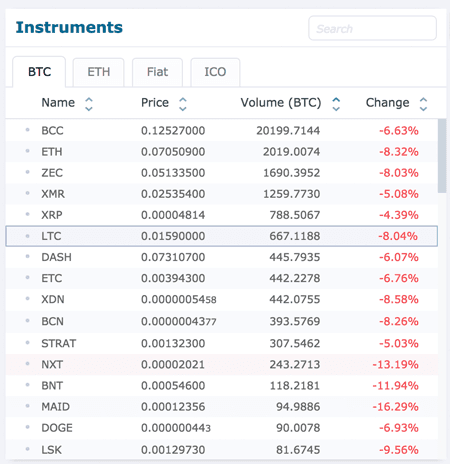450x464 pixels.
Task: Open the ICO tab
Action: click(215, 72)
